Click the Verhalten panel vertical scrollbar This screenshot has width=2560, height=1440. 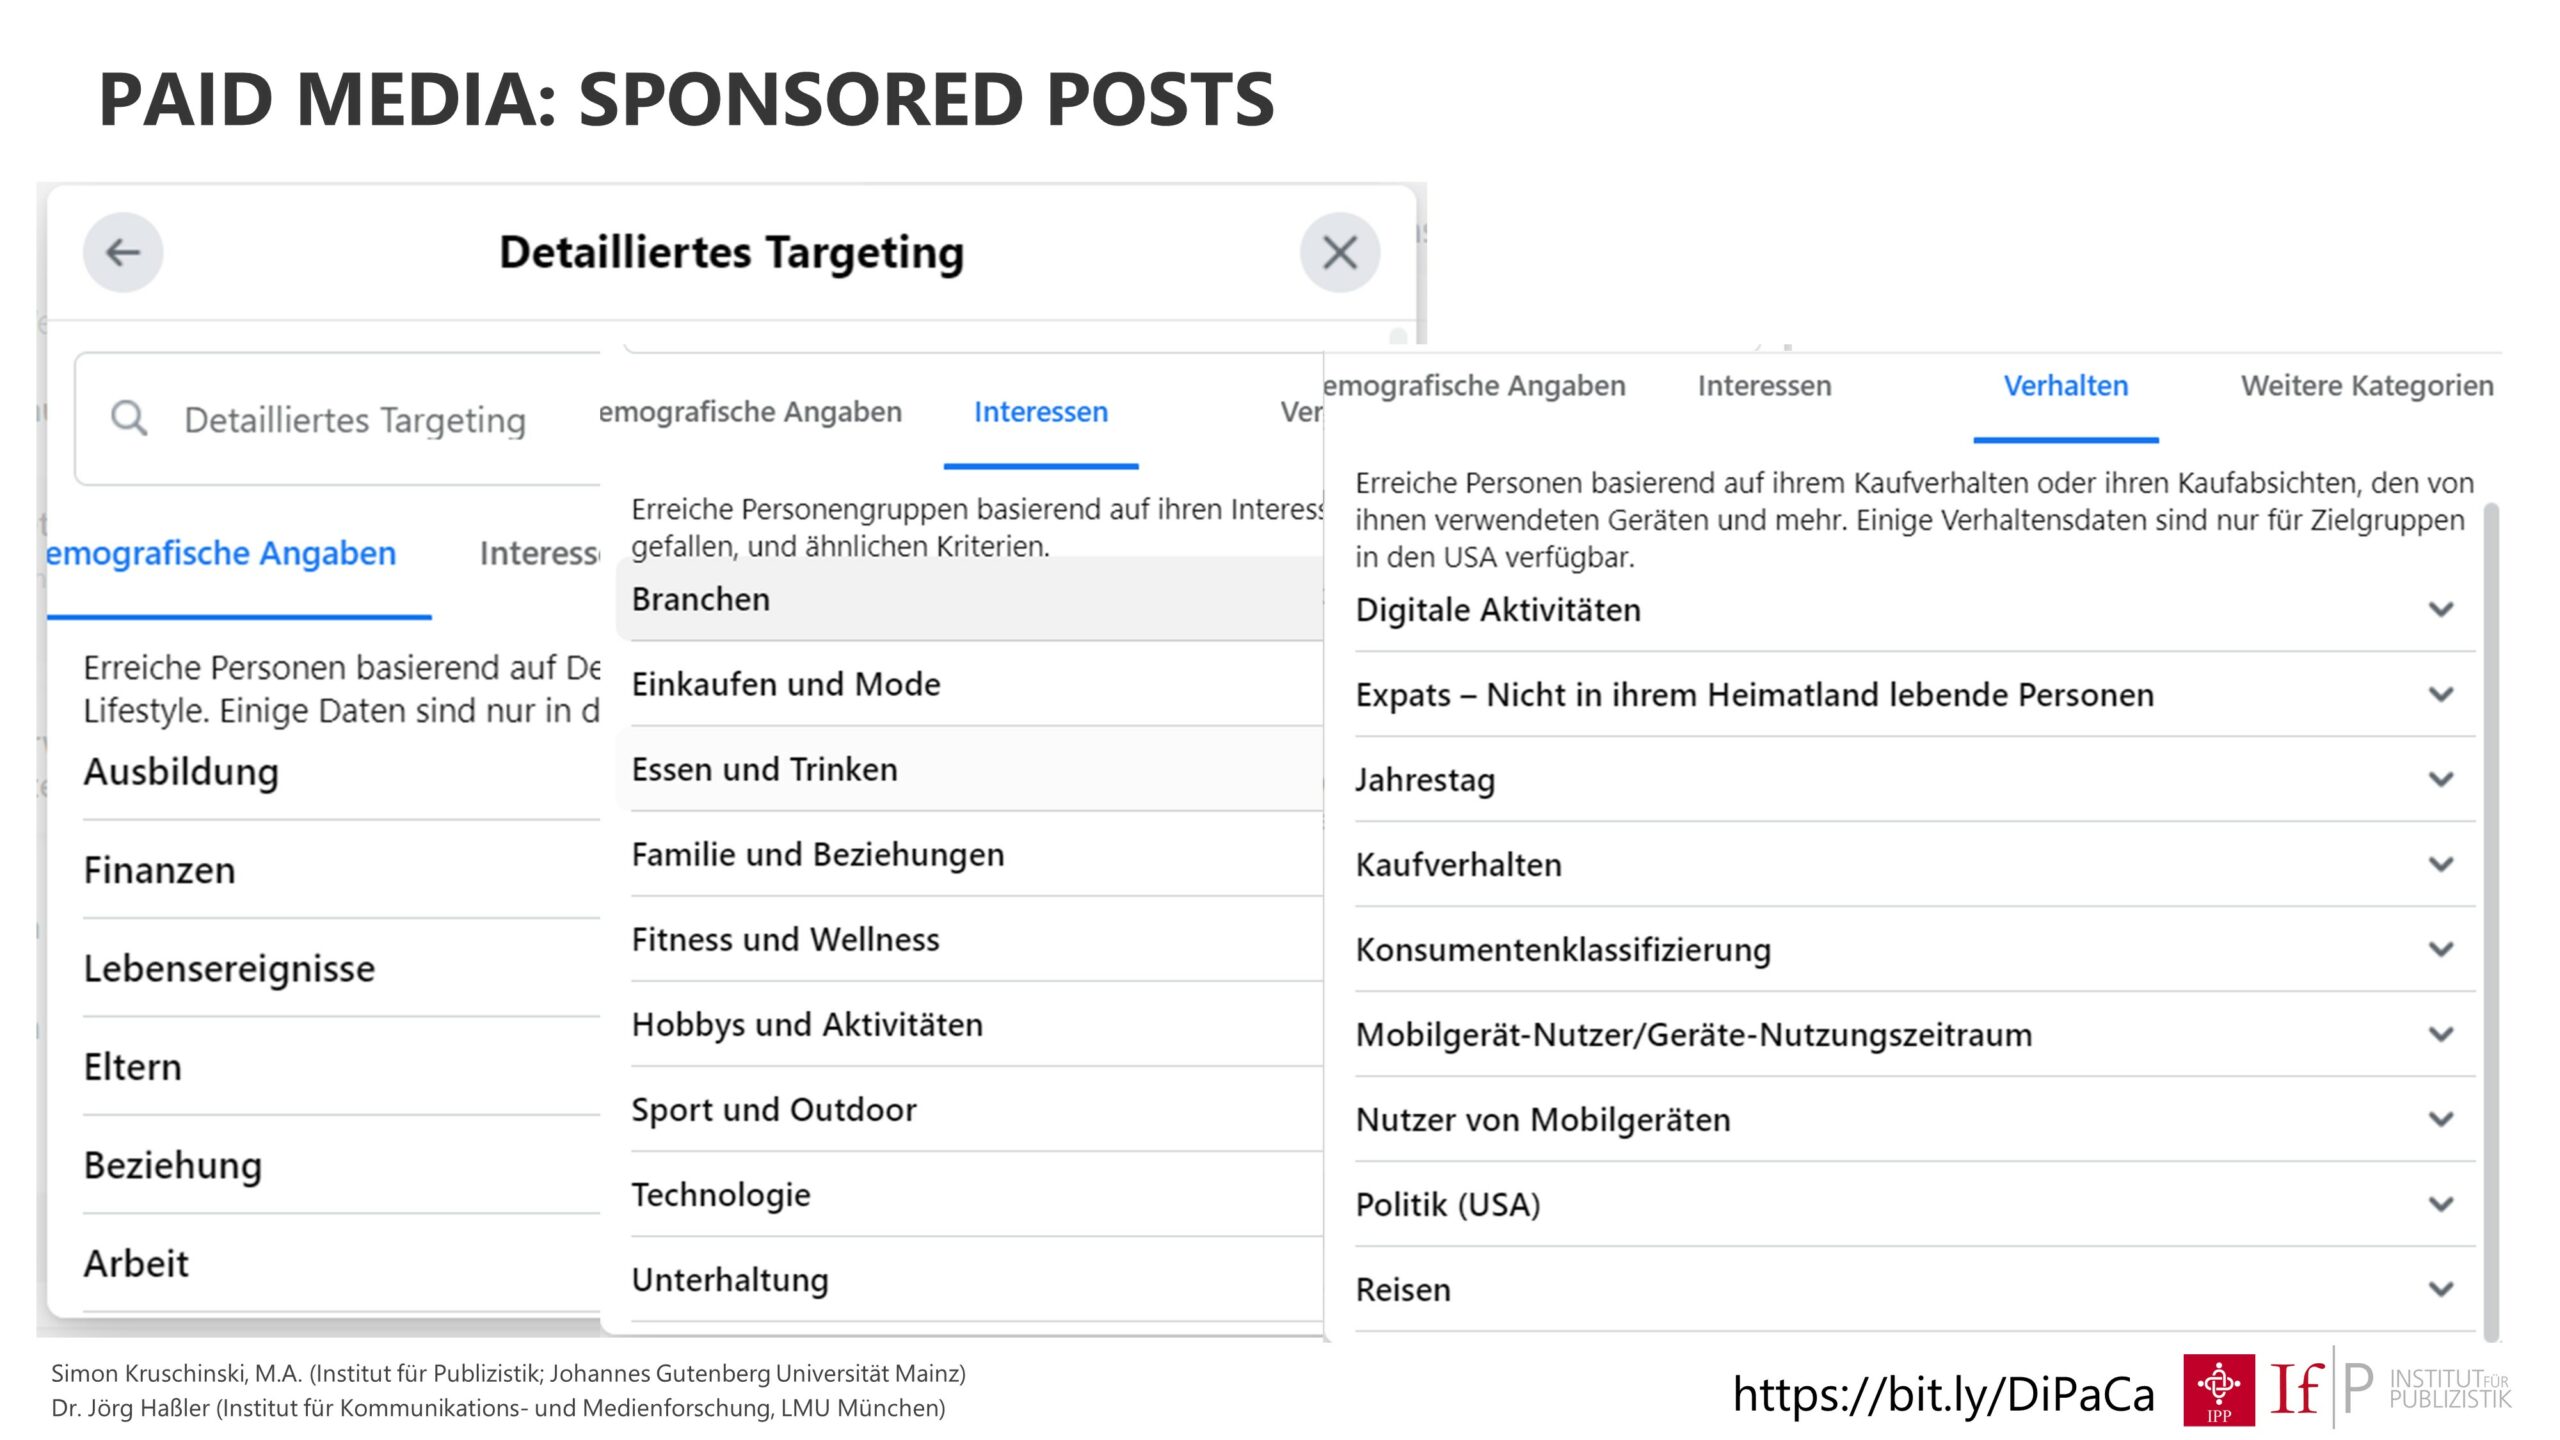[x=2491, y=920]
